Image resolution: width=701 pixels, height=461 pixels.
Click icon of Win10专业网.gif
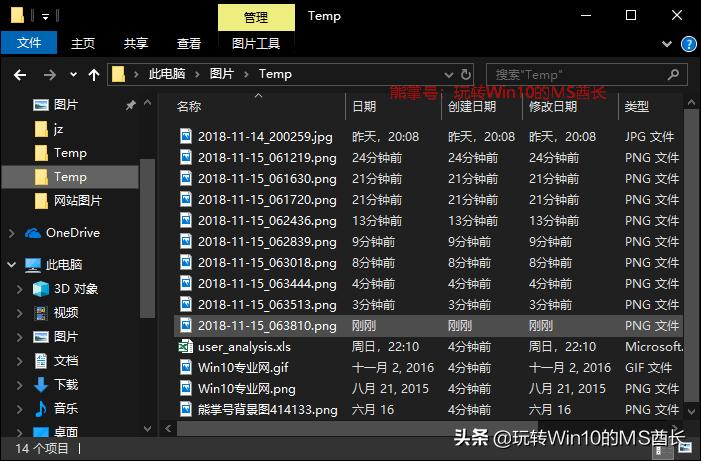coord(186,368)
